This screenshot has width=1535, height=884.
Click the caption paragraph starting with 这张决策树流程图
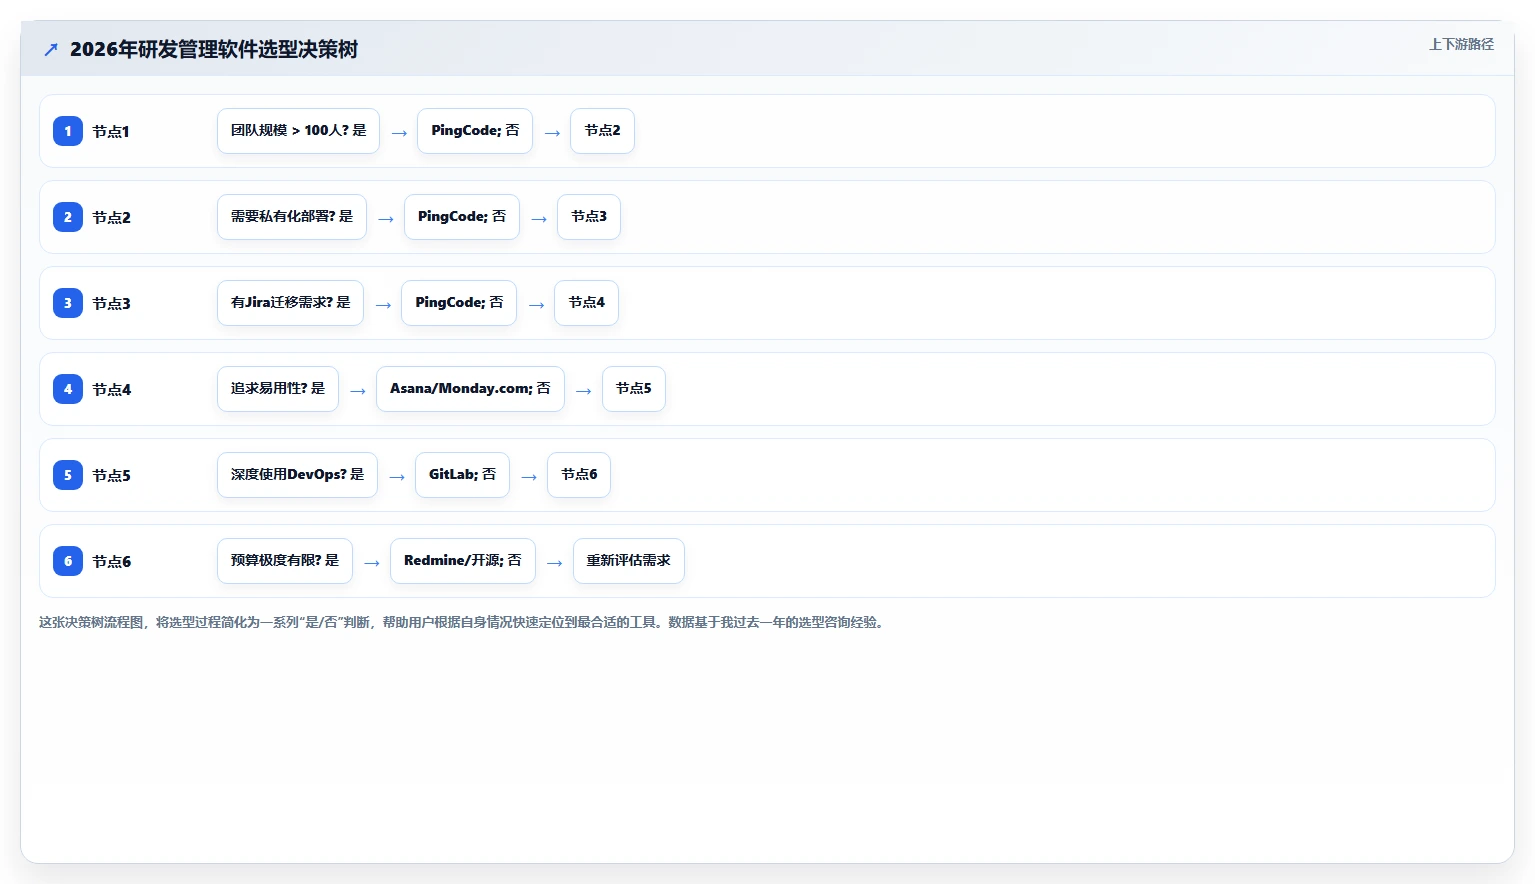[x=463, y=622]
